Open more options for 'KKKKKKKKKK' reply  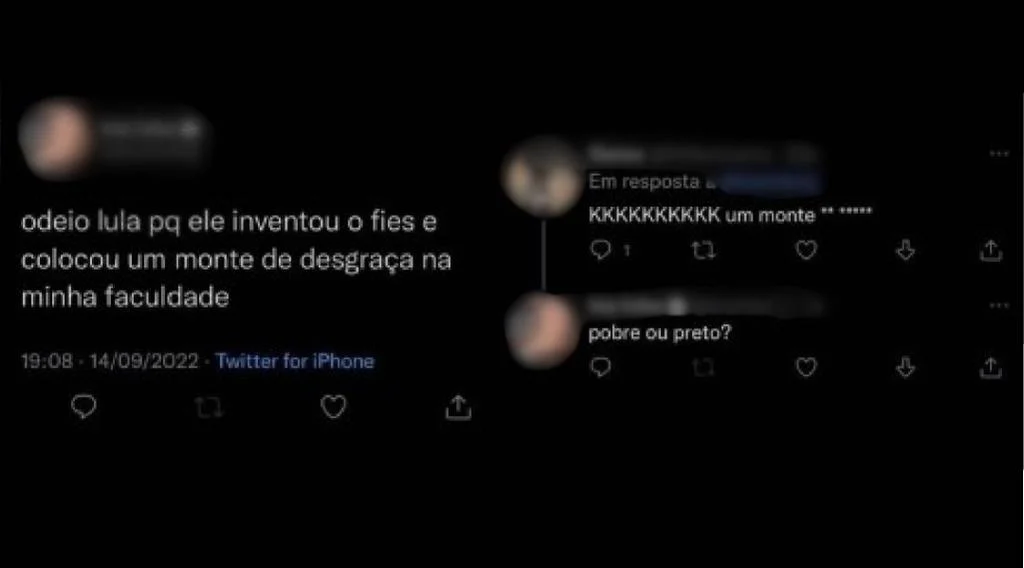(x=999, y=154)
